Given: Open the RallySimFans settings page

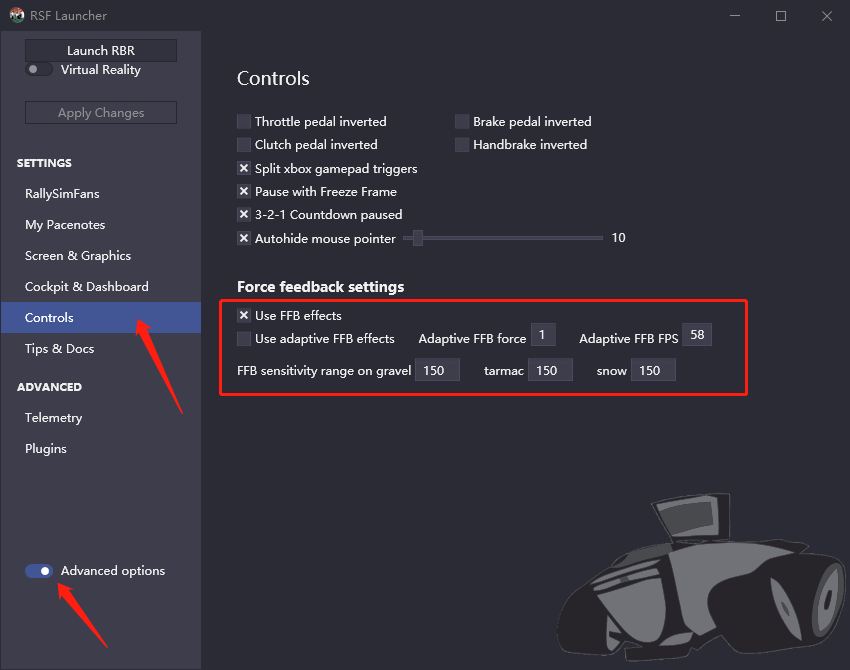Looking at the screenshot, I should coord(62,194).
